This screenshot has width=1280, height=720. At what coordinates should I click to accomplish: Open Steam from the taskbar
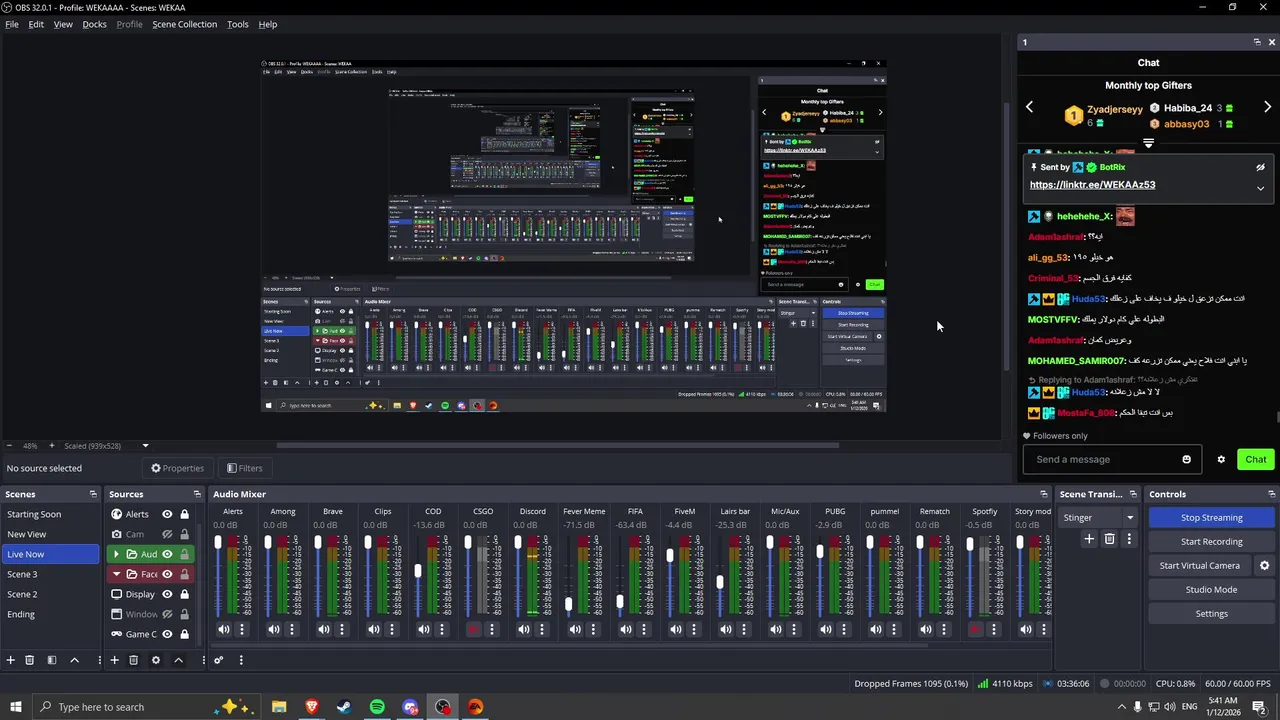pyautogui.click(x=344, y=707)
